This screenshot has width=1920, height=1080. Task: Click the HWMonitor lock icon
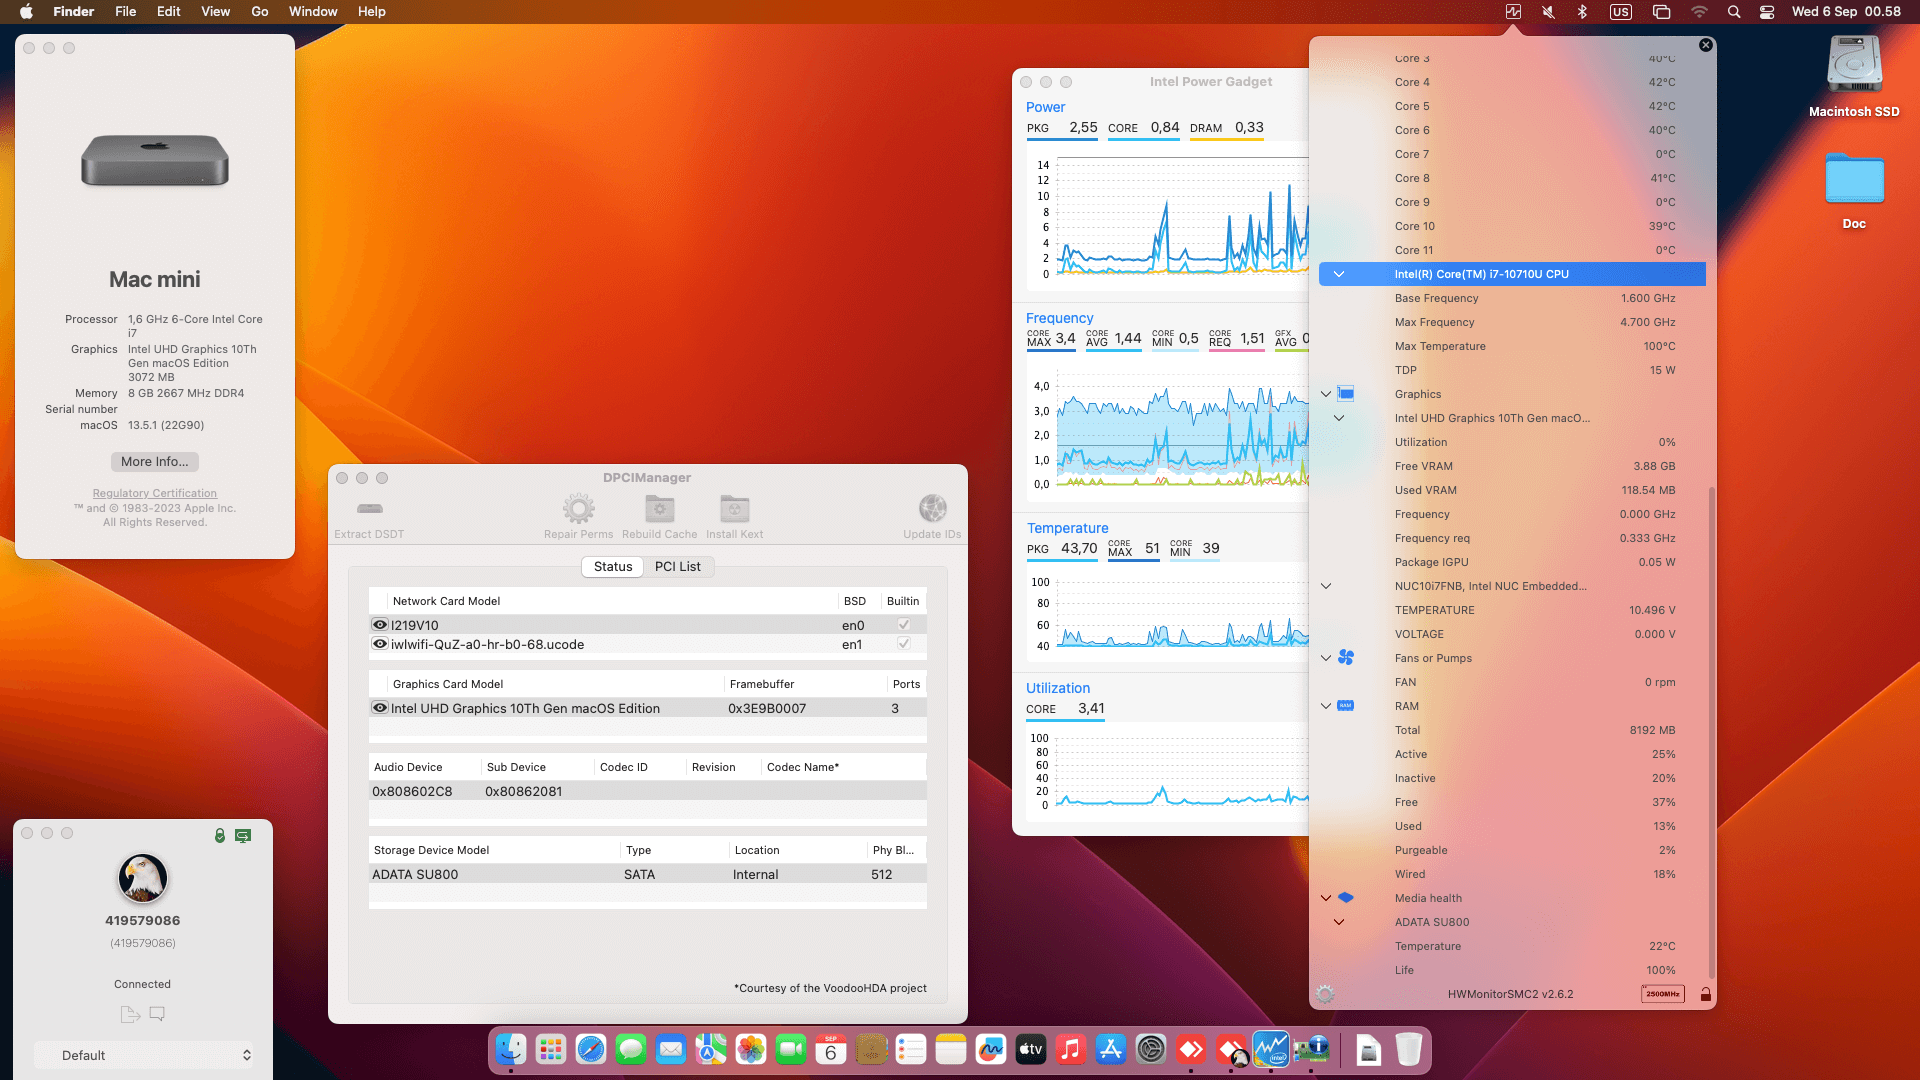click(x=1705, y=994)
